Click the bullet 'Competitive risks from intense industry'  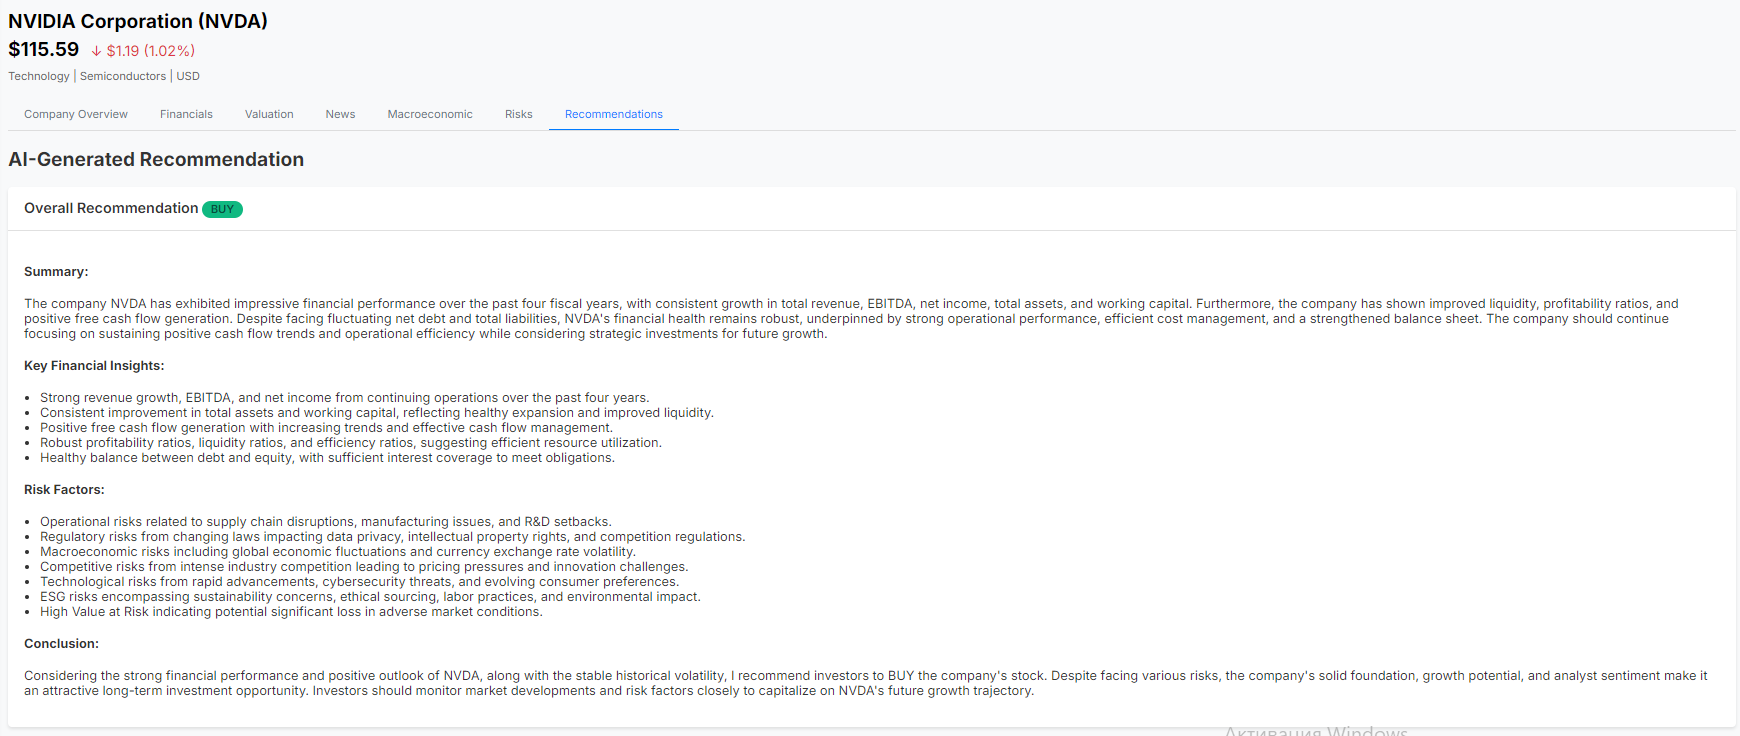click(364, 567)
